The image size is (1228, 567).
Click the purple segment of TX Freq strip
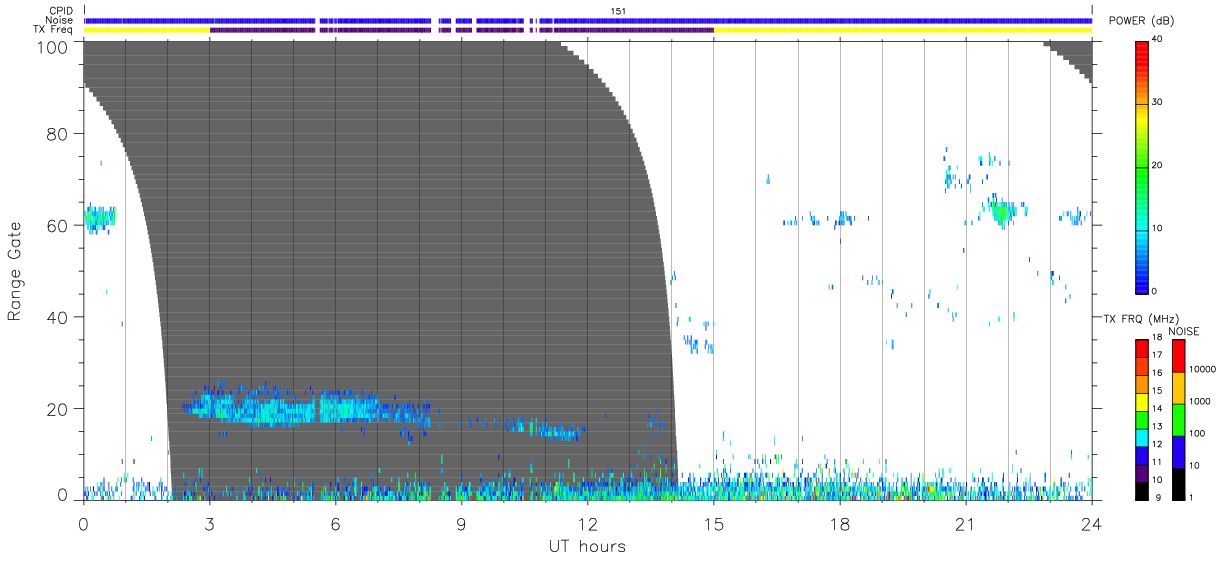[461, 30]
